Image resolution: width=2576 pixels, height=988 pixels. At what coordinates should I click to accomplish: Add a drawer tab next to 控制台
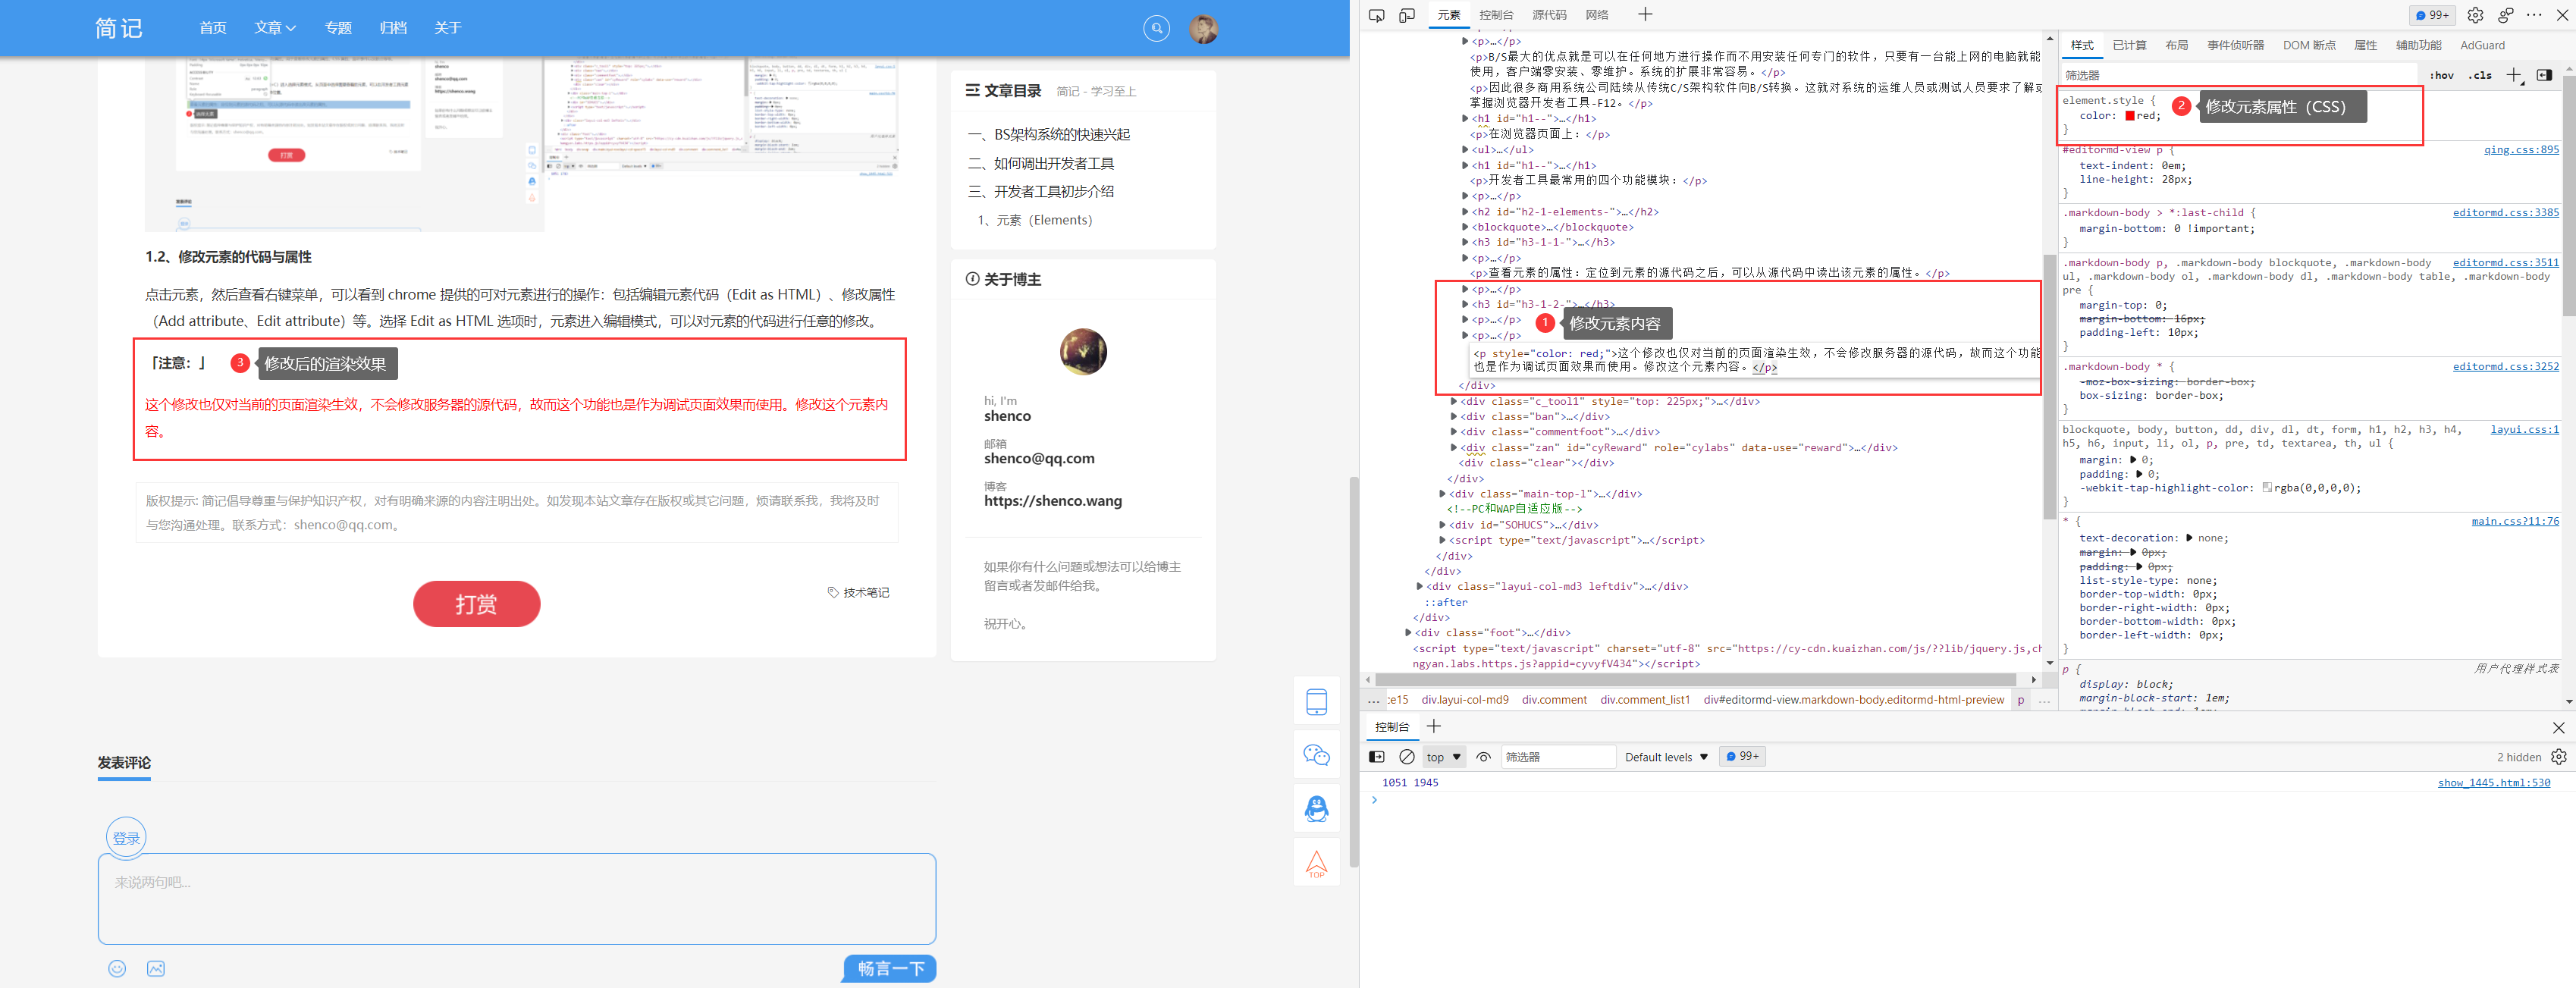pyautogui.click(x=1434, y=726)
